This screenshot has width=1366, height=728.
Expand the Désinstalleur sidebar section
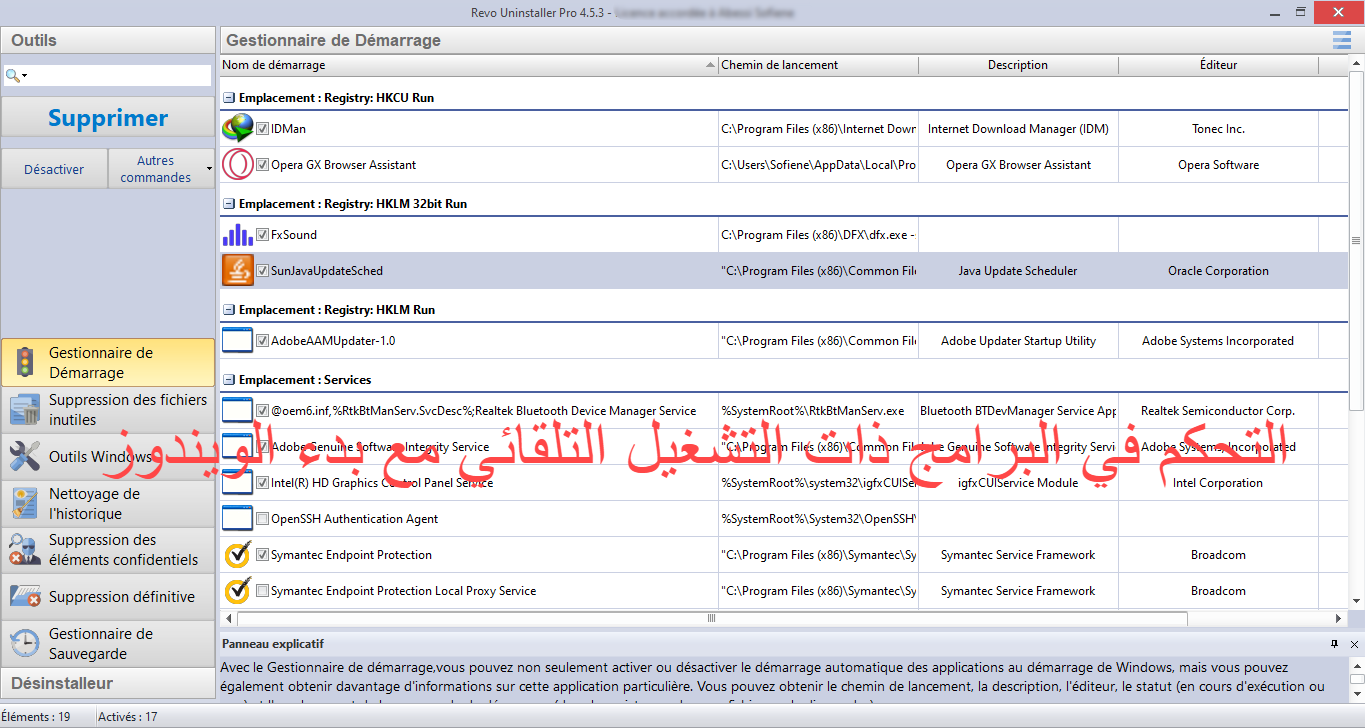click(108, 683)
